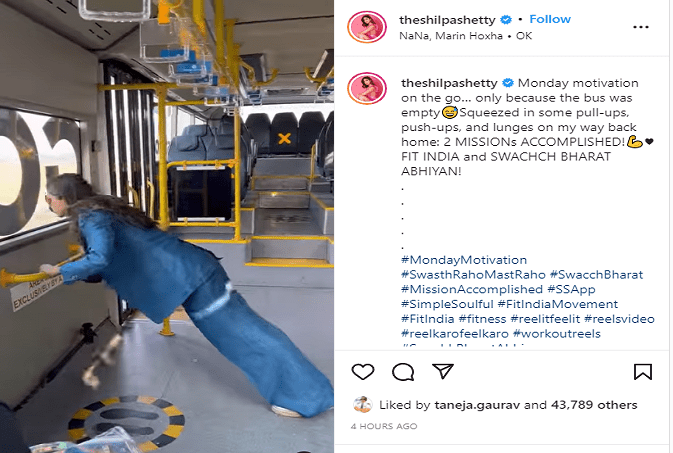Click the bus workout video to play or pause it
Screen dimensions: 673x453
click(167, 226)
